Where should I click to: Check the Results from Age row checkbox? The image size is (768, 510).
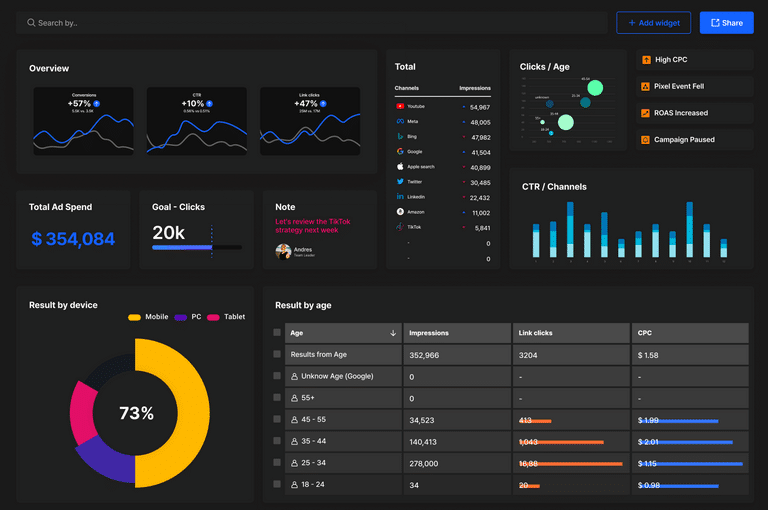278,354
